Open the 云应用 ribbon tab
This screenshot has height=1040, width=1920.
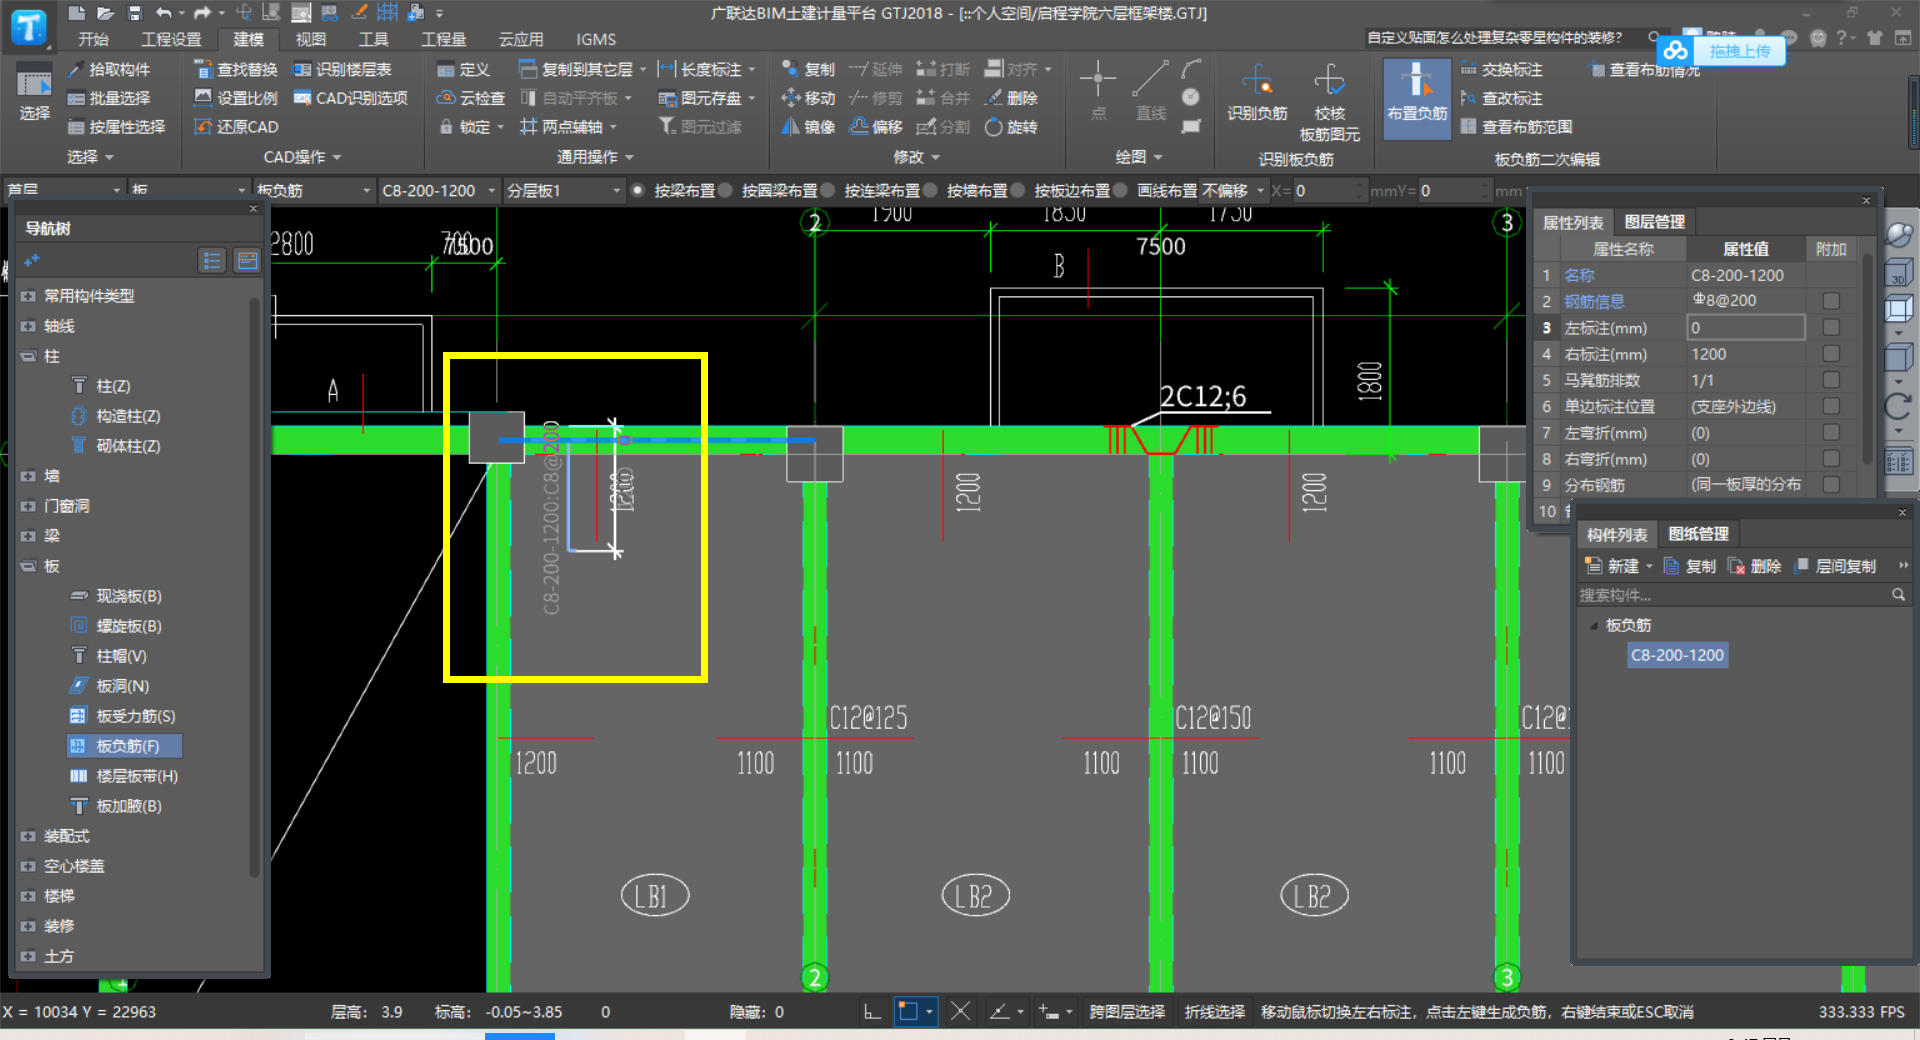pos(521,39)
